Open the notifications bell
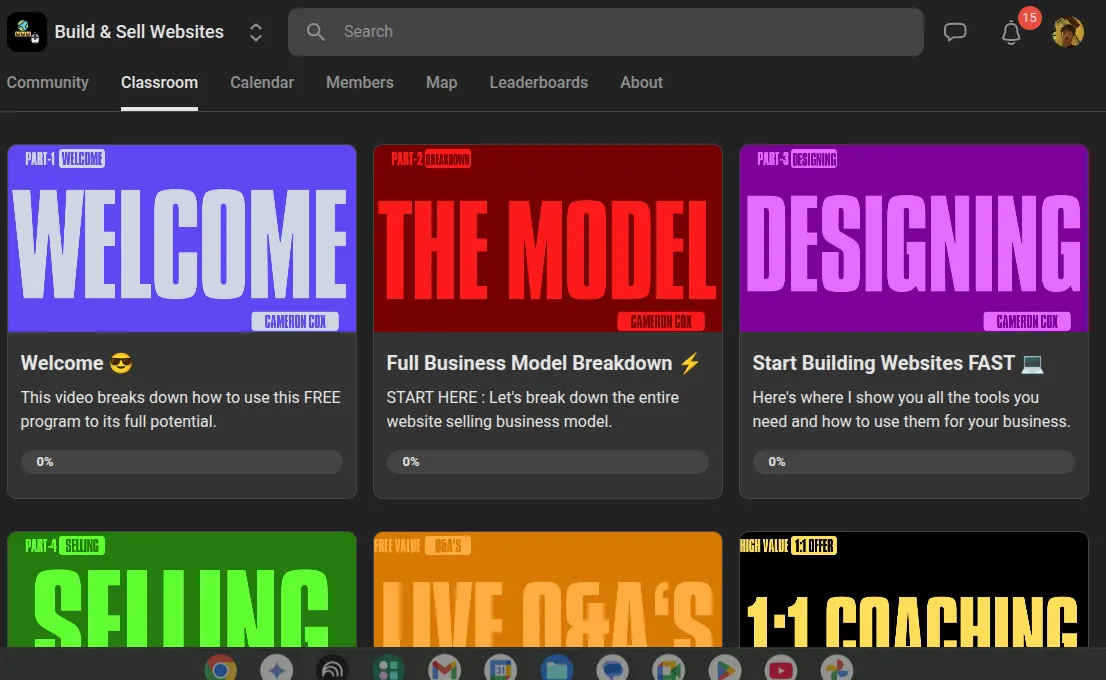 click(x=1011, y=32)
